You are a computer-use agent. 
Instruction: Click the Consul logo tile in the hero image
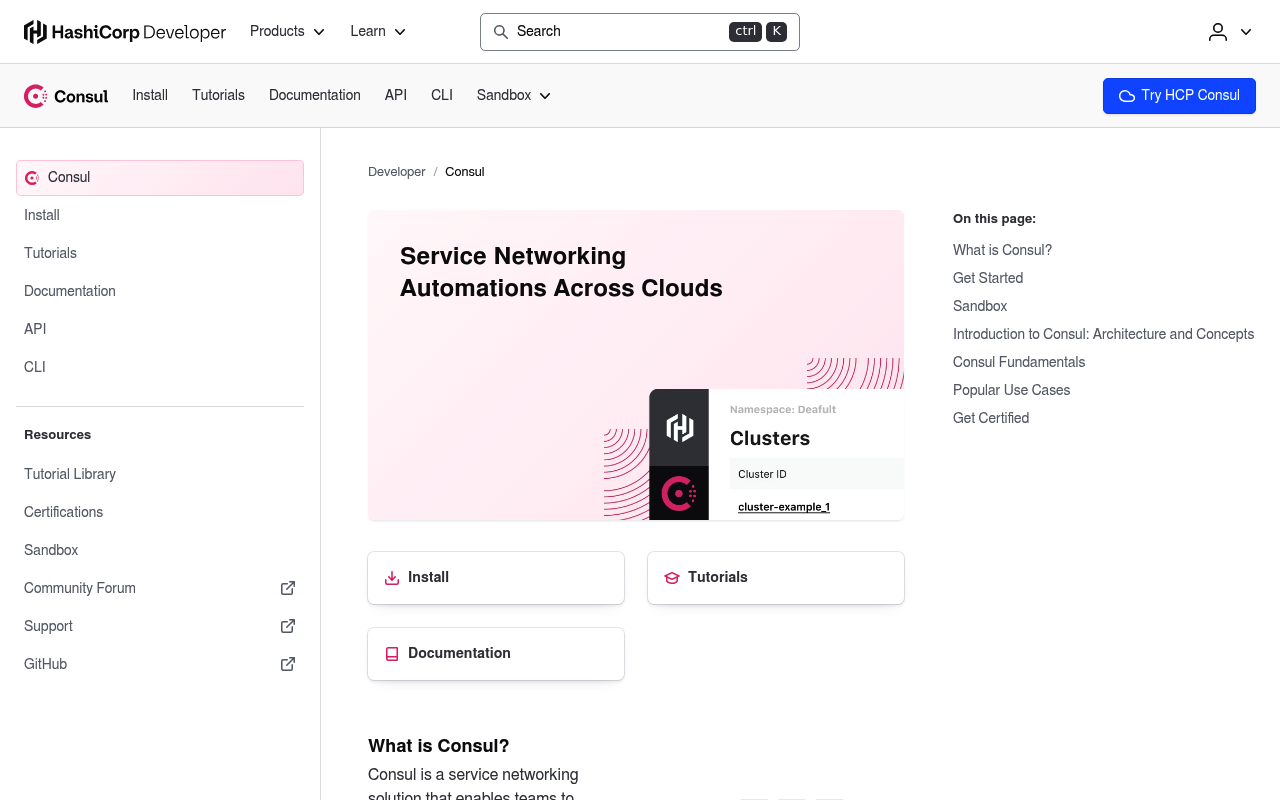pos(679,493)
